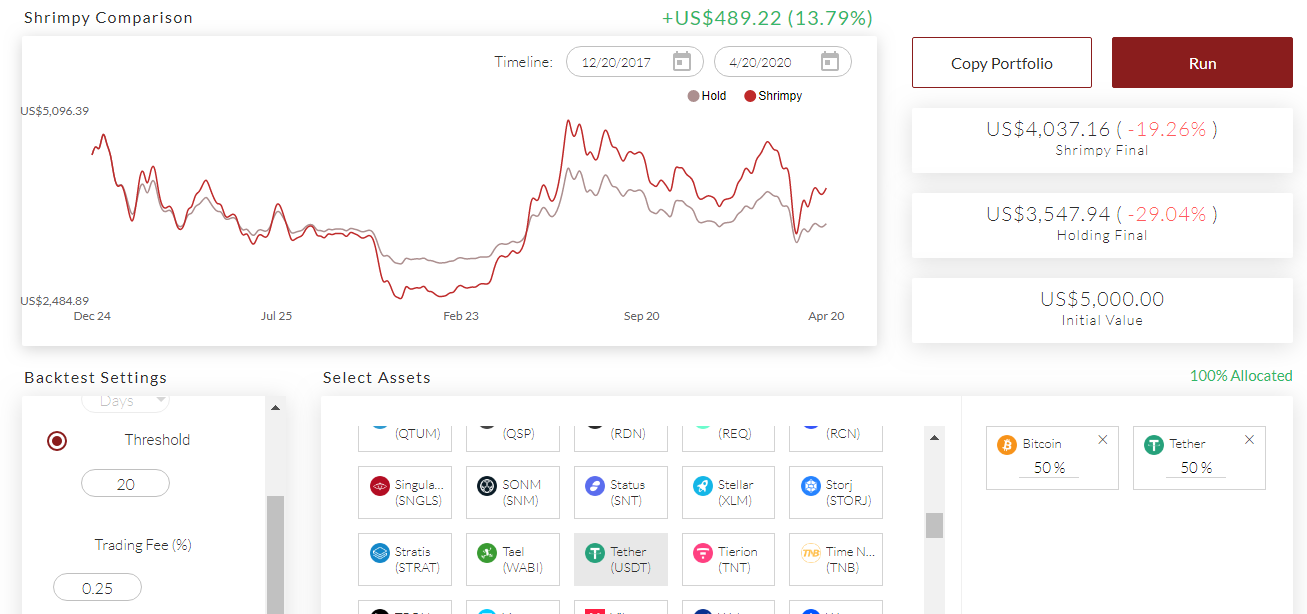Select the Stellar (XLM) asset icon

[703, 486]
